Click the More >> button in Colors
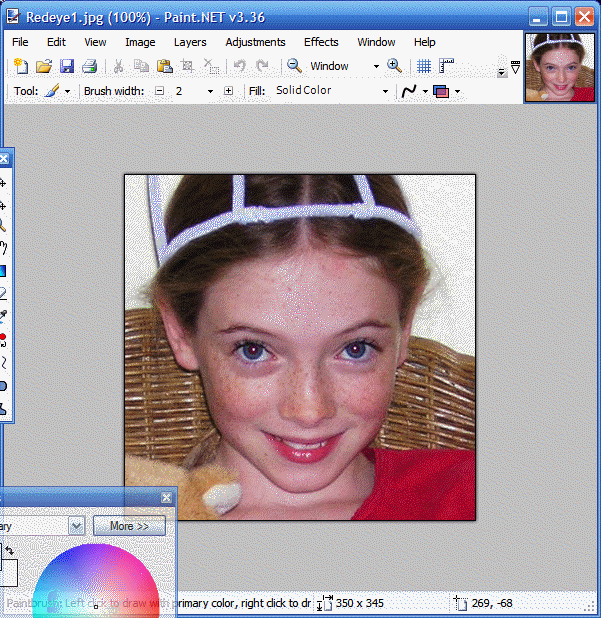 point(129,526)
